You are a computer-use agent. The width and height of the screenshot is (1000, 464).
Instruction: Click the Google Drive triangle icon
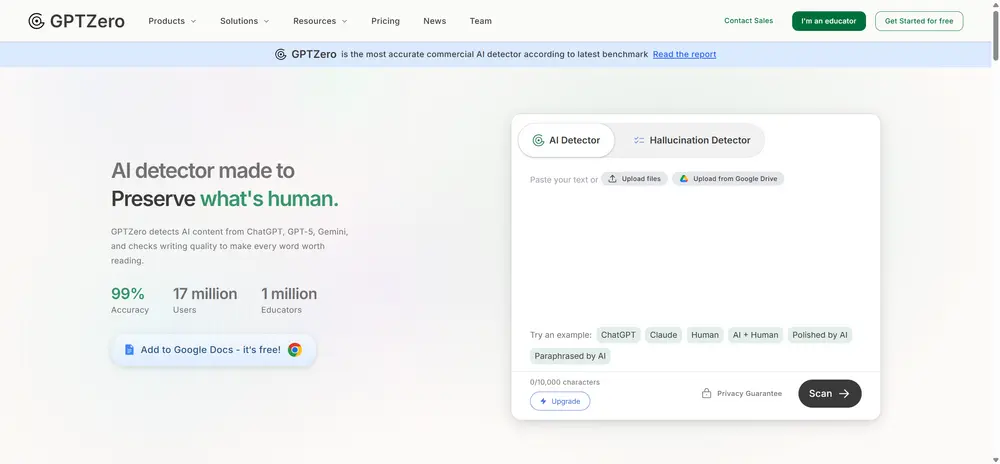point(684,179)
